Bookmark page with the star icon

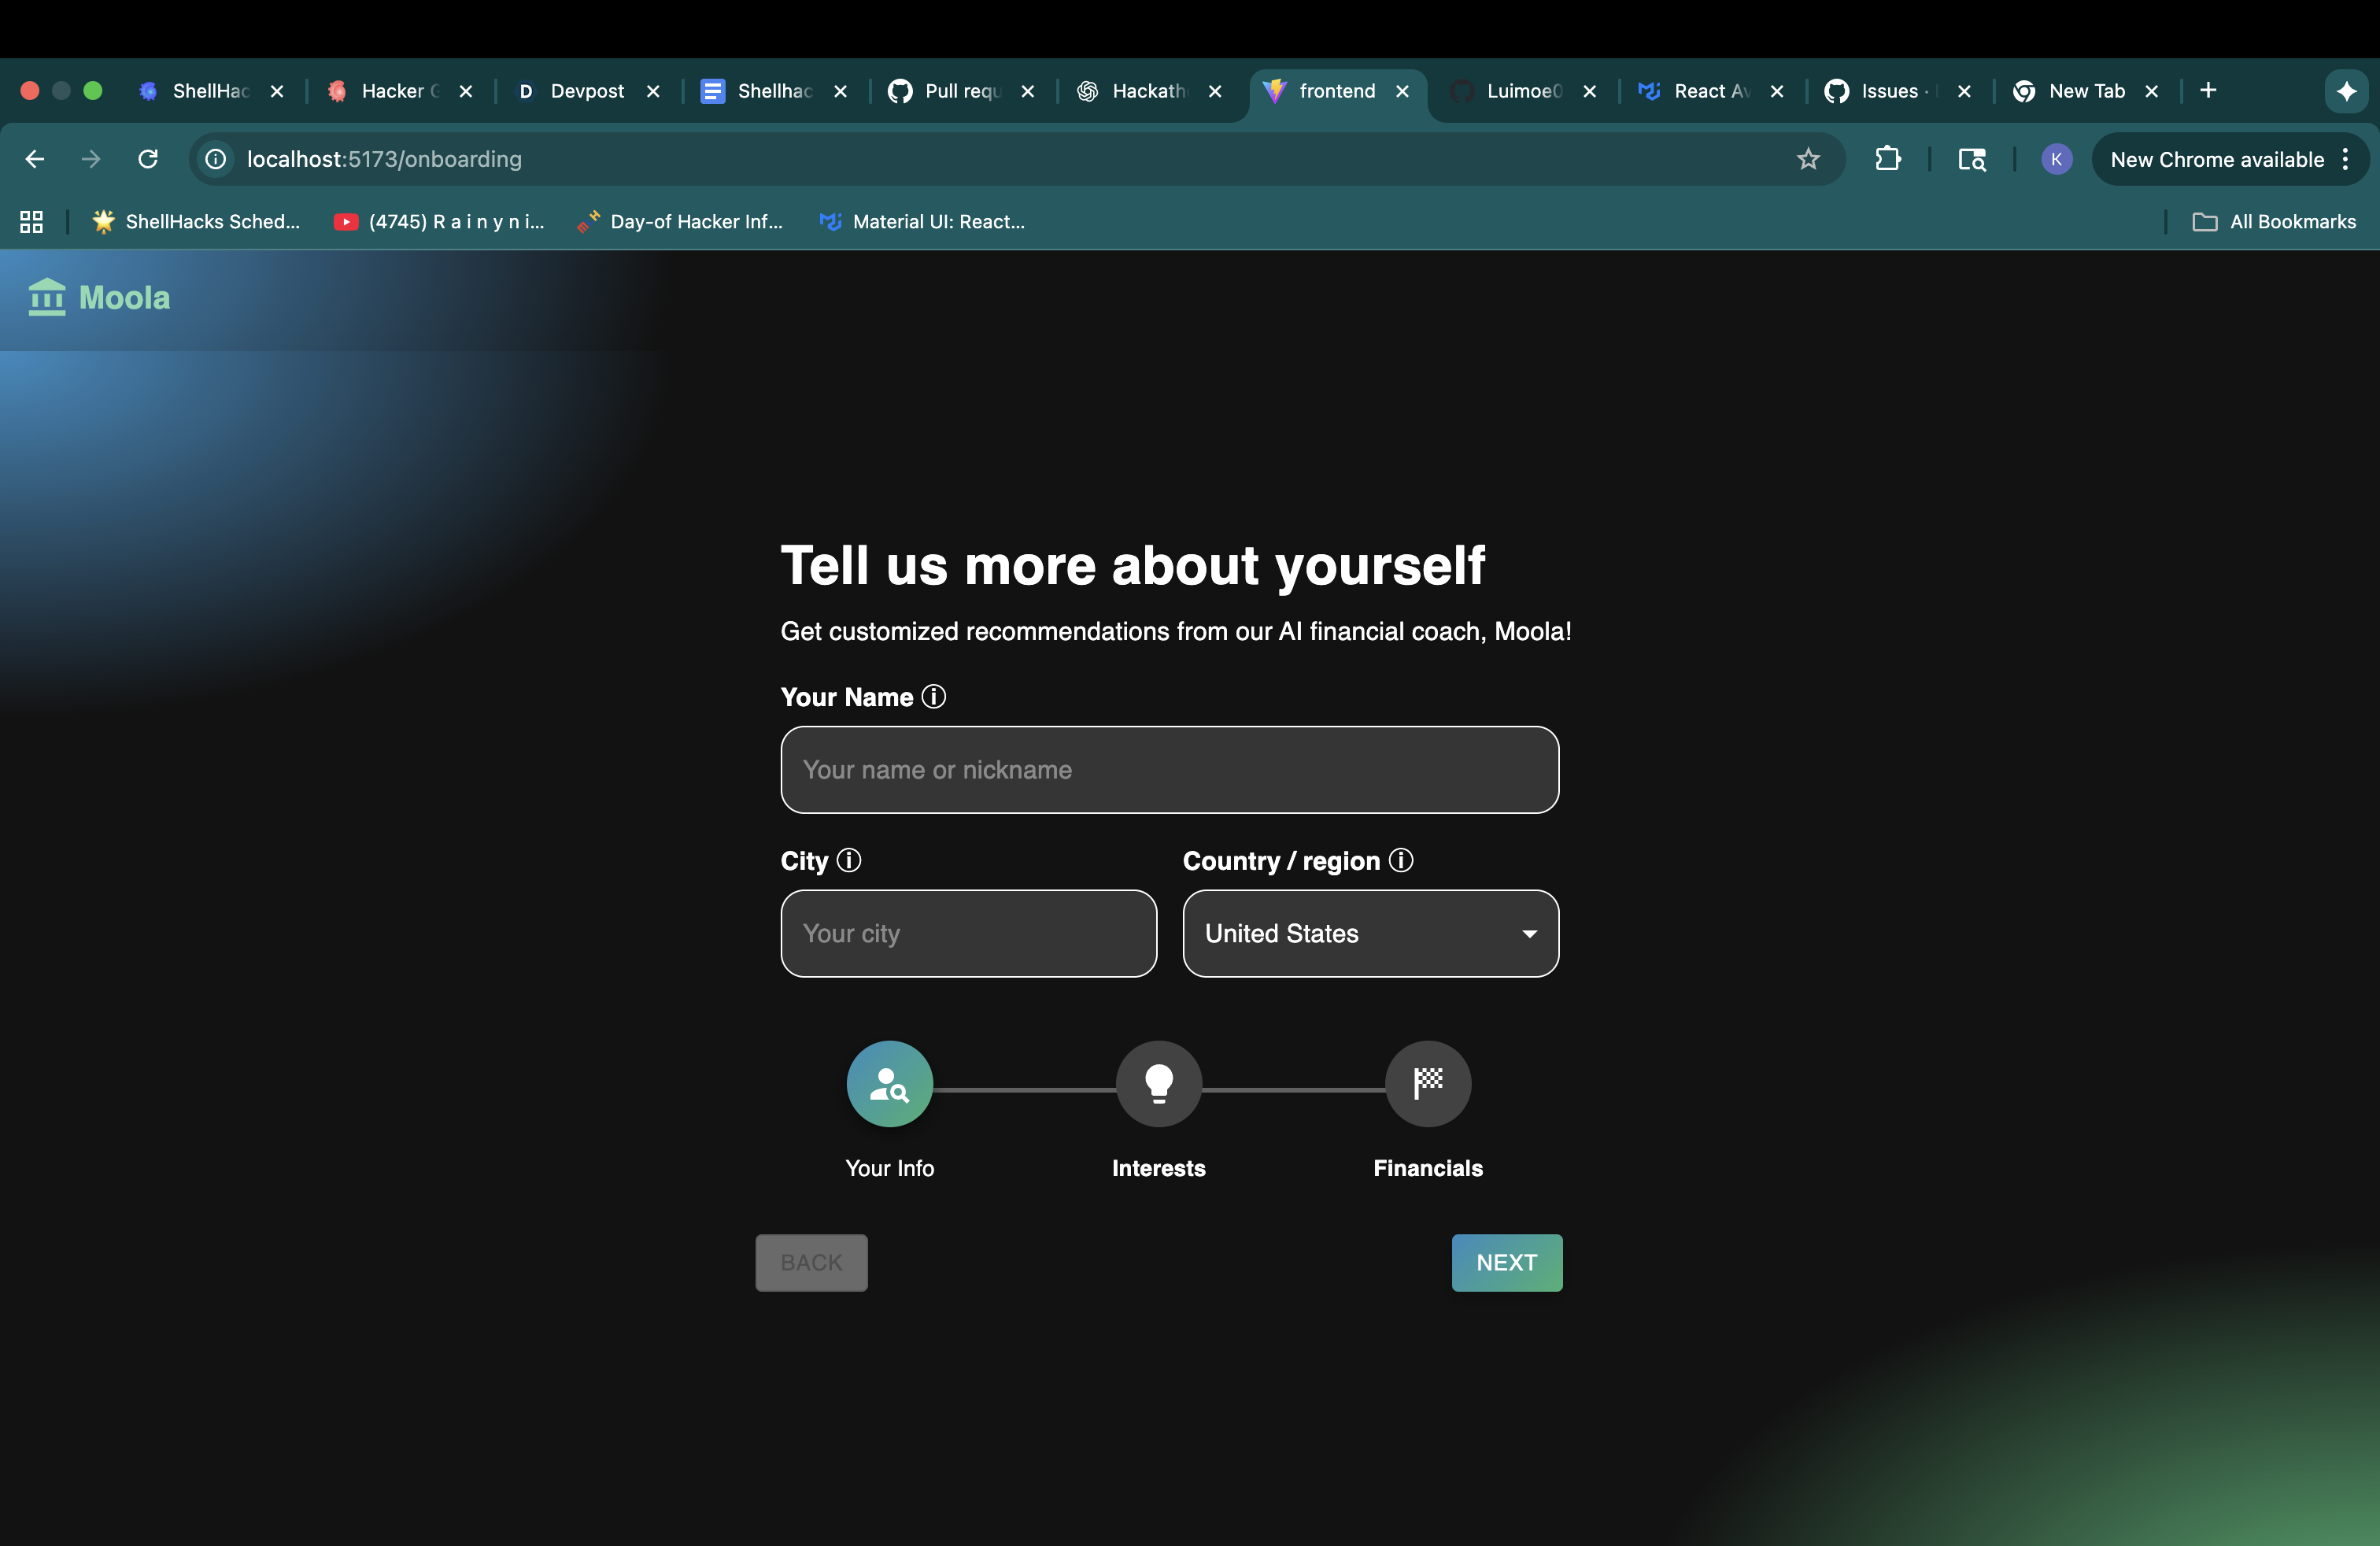tap(1807, 159)
